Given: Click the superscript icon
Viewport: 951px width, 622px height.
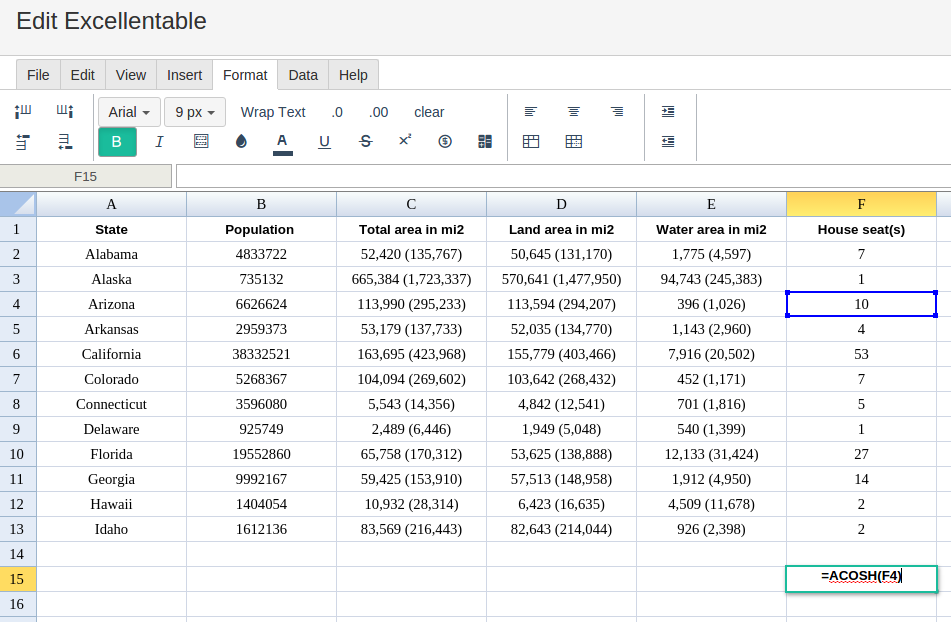Looking at the screenshot, I should [x=405, y=141].
